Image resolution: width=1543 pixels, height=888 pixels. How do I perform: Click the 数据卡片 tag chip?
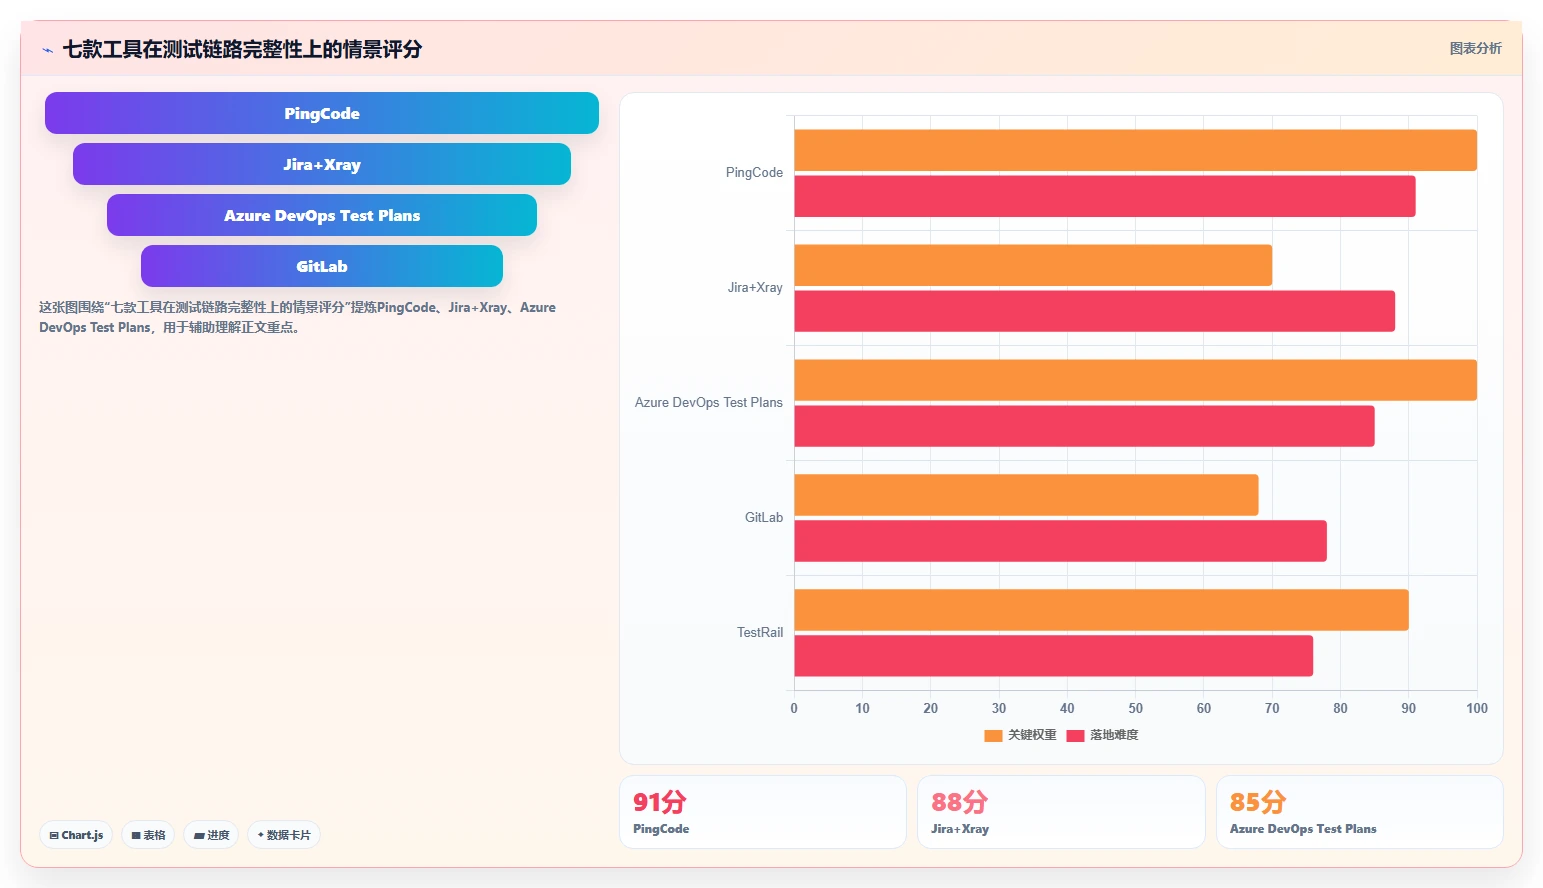284,835
